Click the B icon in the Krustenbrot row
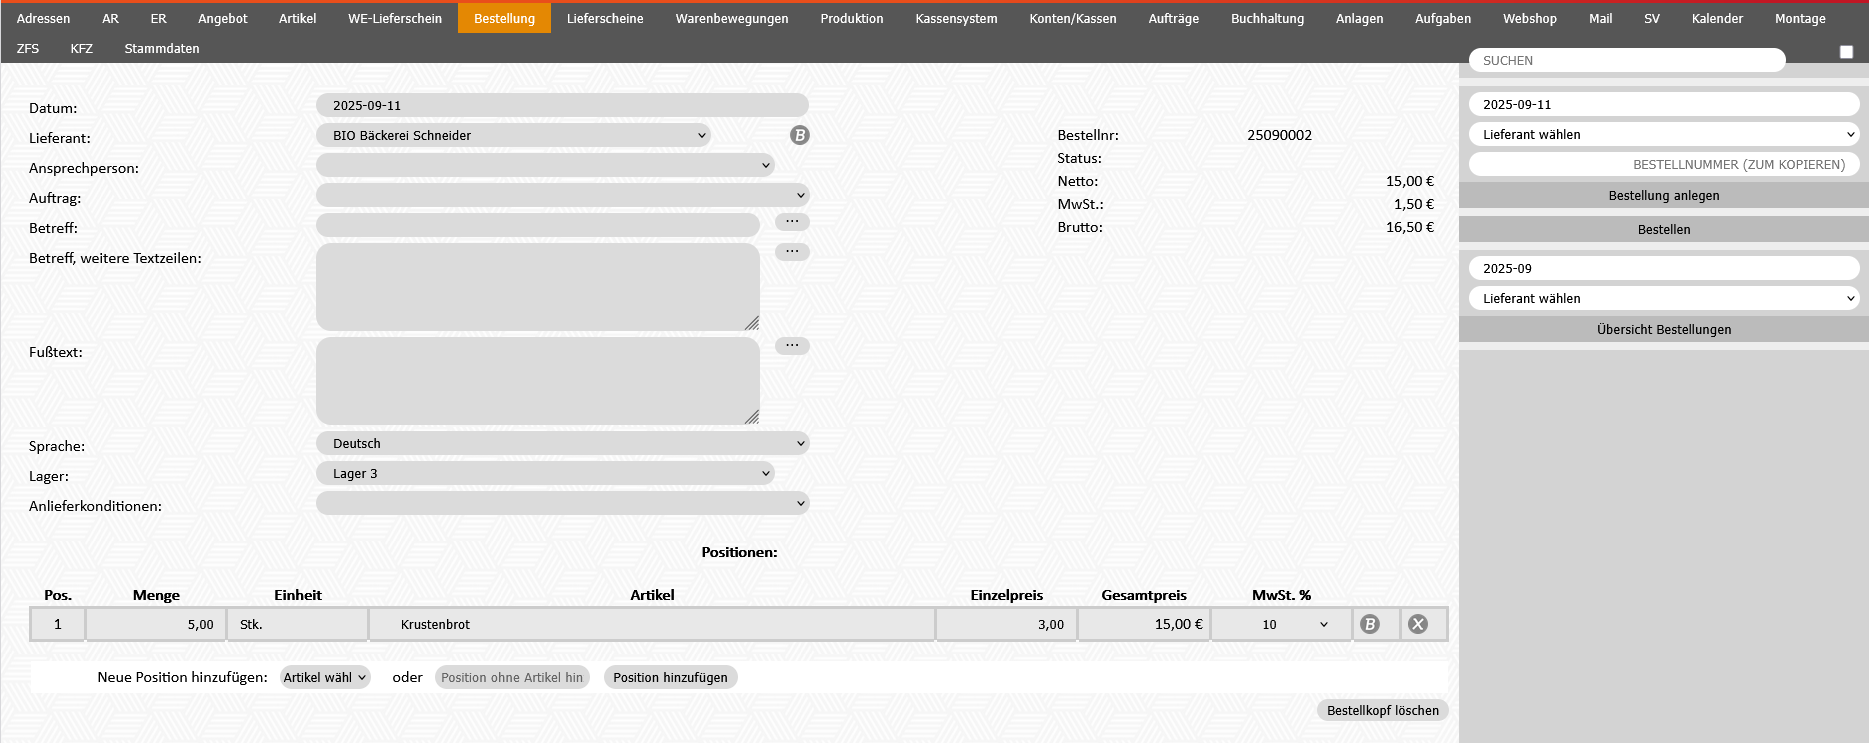Viewport: 1869px width, 743px height. click(1370, 624)
